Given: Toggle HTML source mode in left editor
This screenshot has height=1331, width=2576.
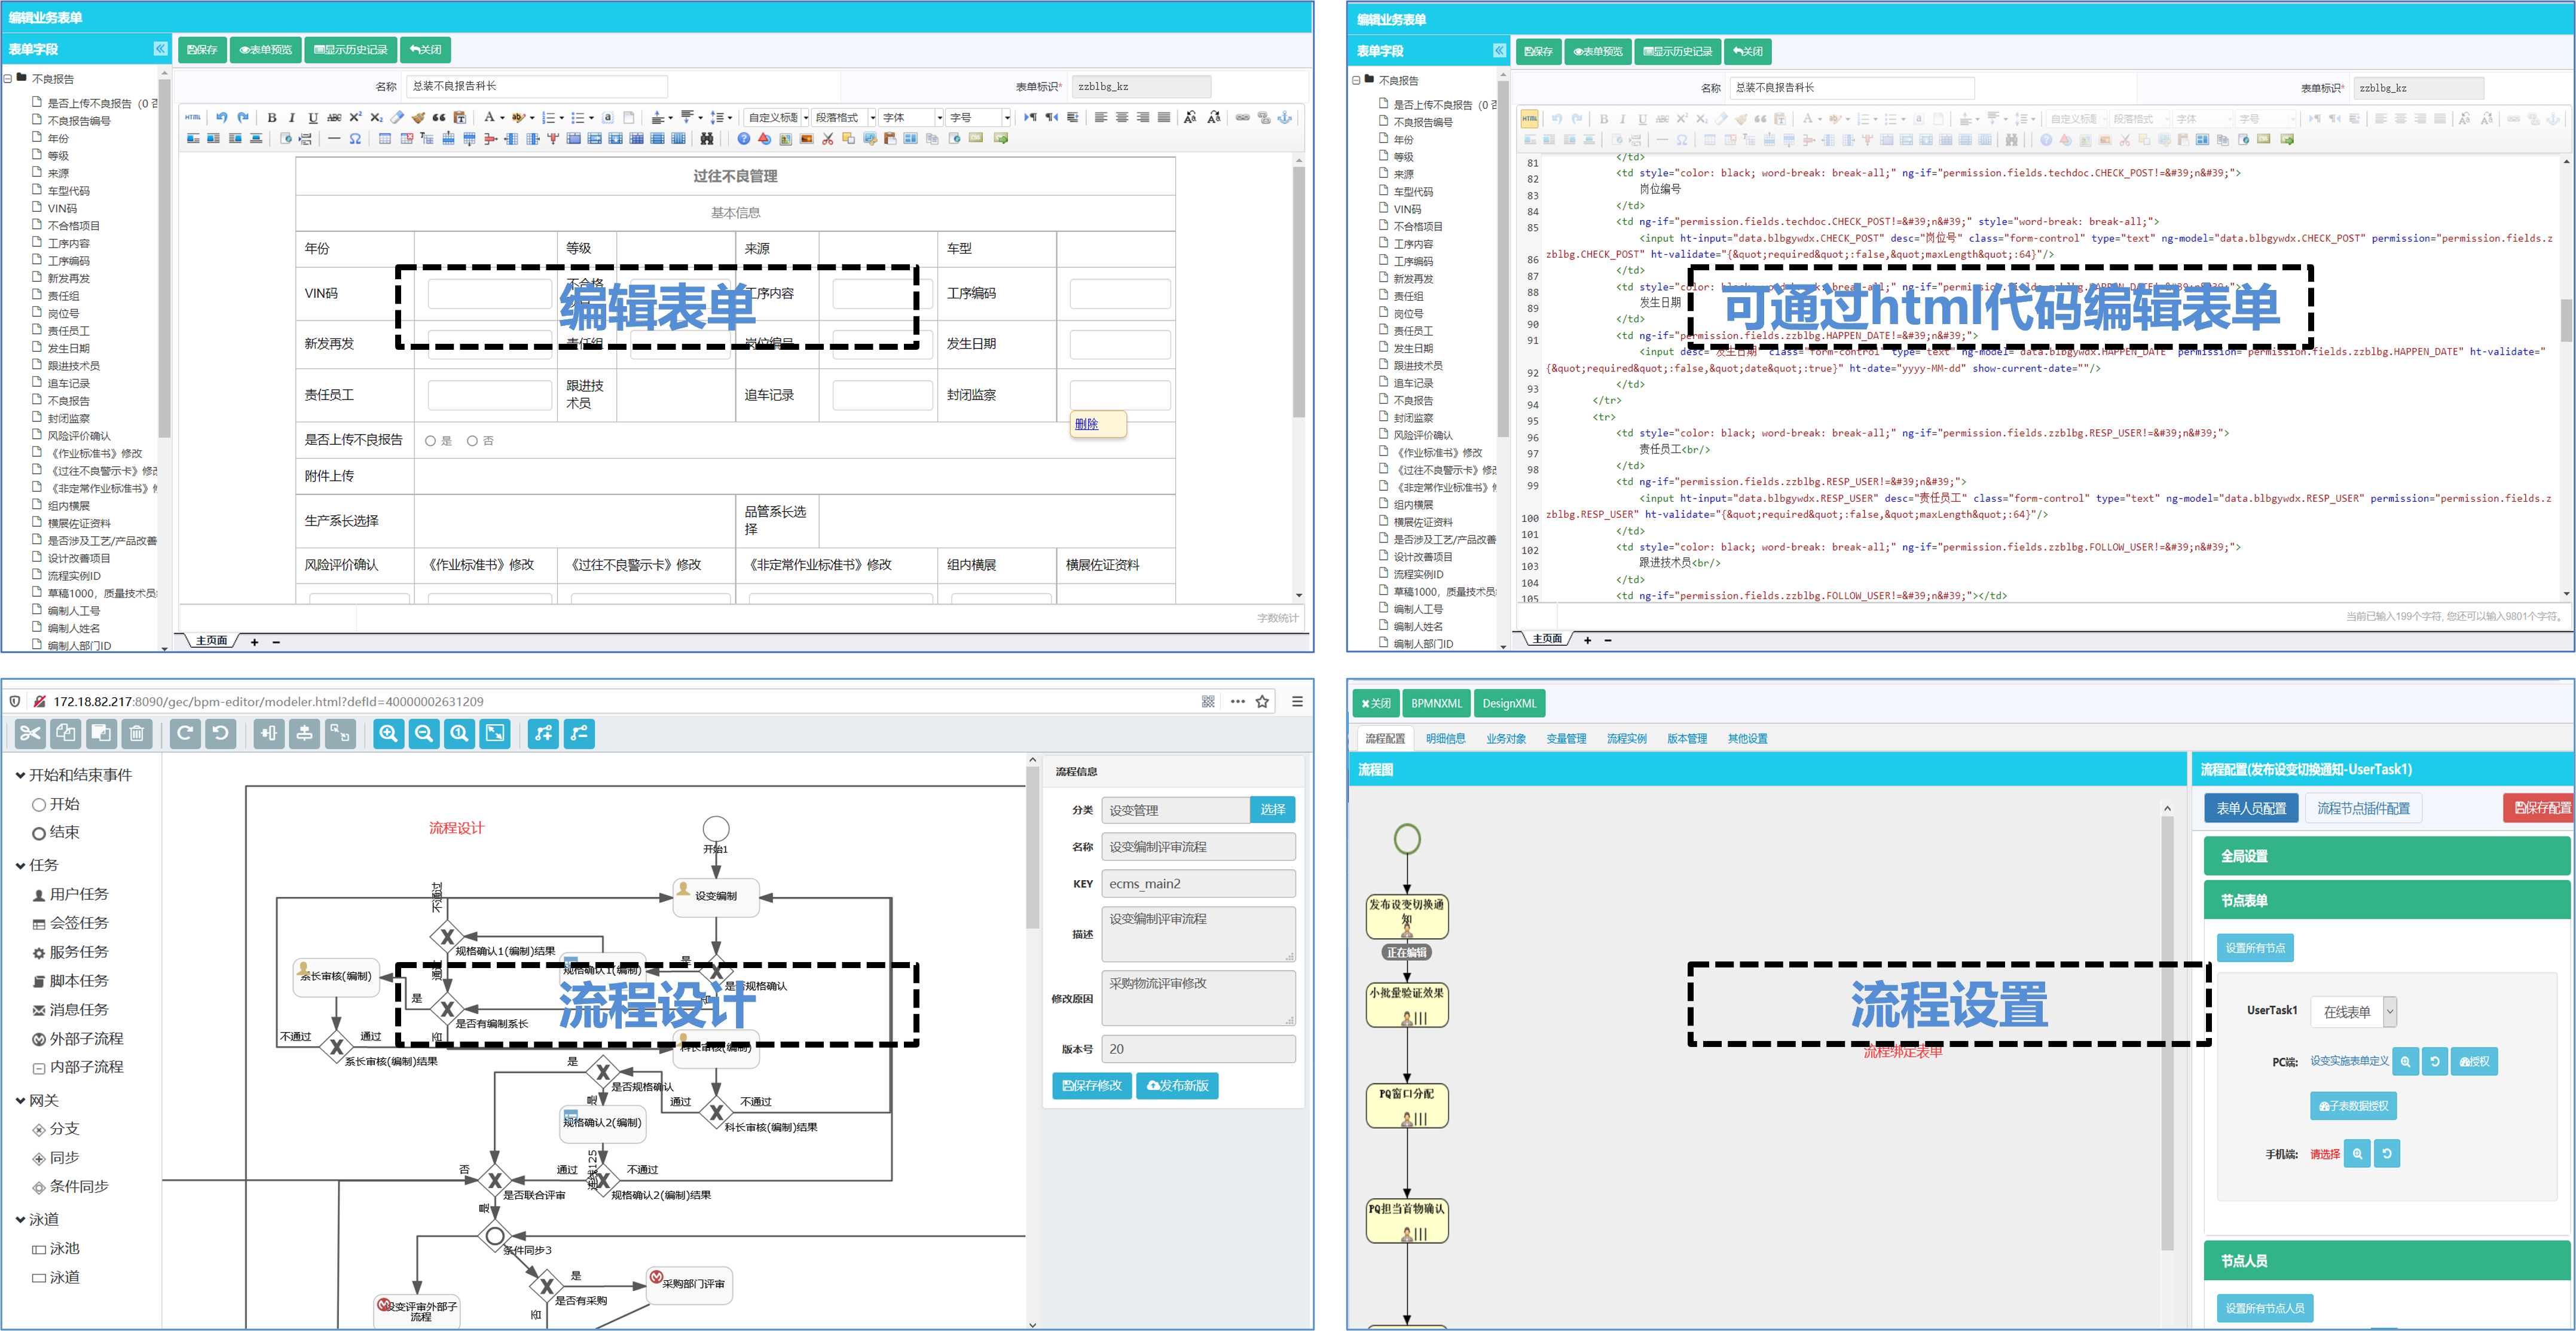Looking at the screenshot, I should tap(193, 117).
